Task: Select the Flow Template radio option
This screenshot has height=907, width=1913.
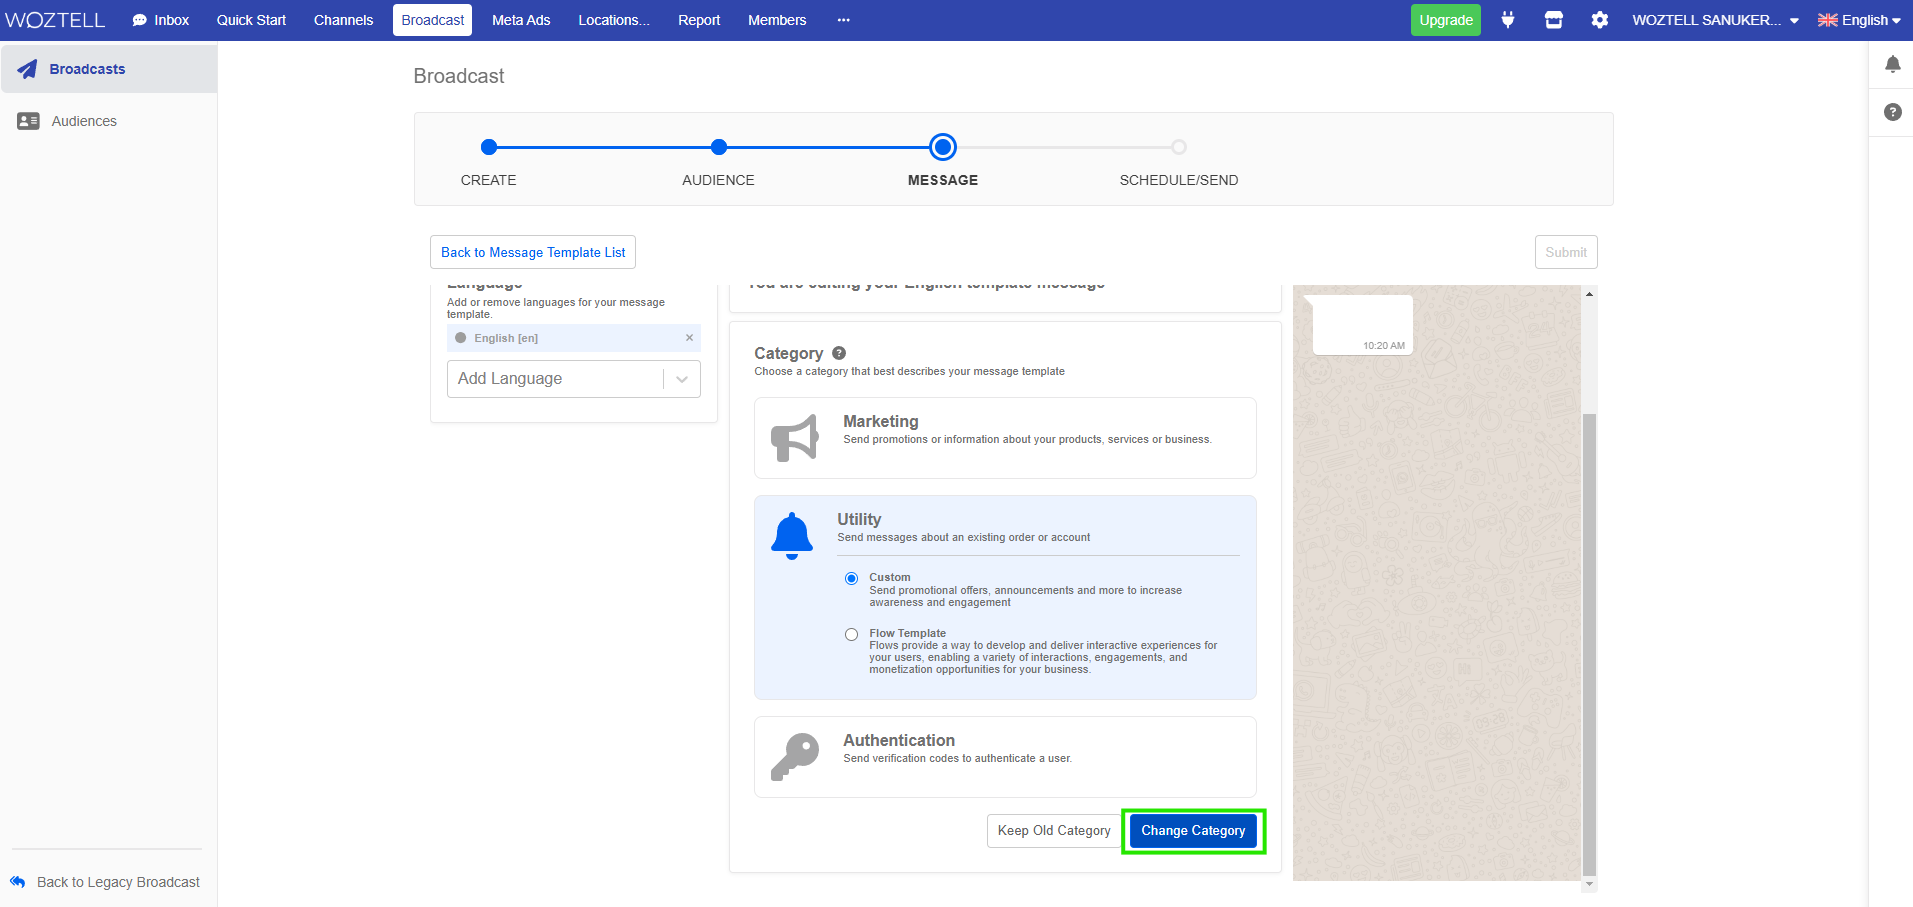Action: (851, 634)
